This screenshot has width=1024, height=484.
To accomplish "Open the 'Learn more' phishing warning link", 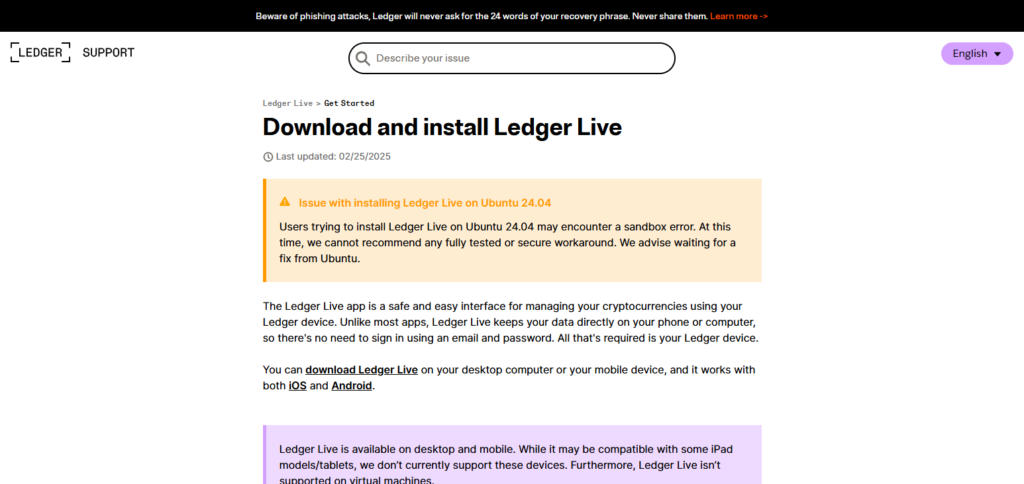I will tap(739, 16).
